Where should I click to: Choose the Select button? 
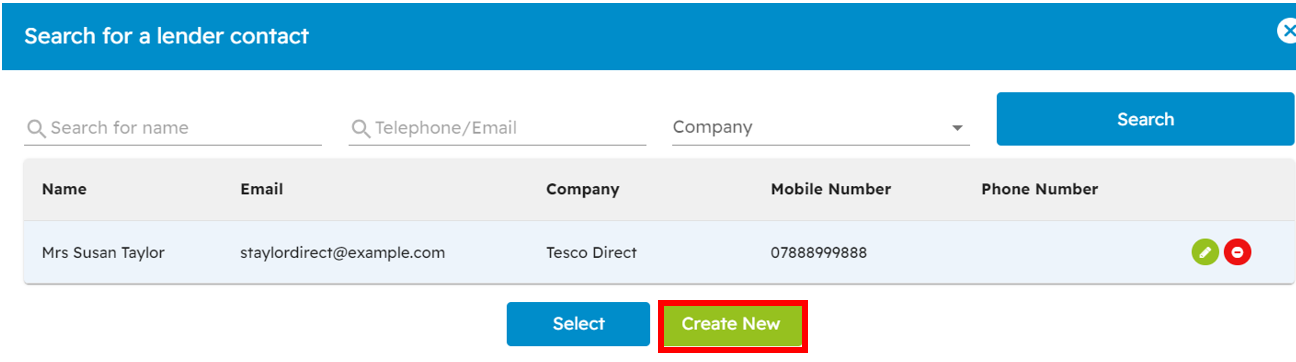pos(578,324)
